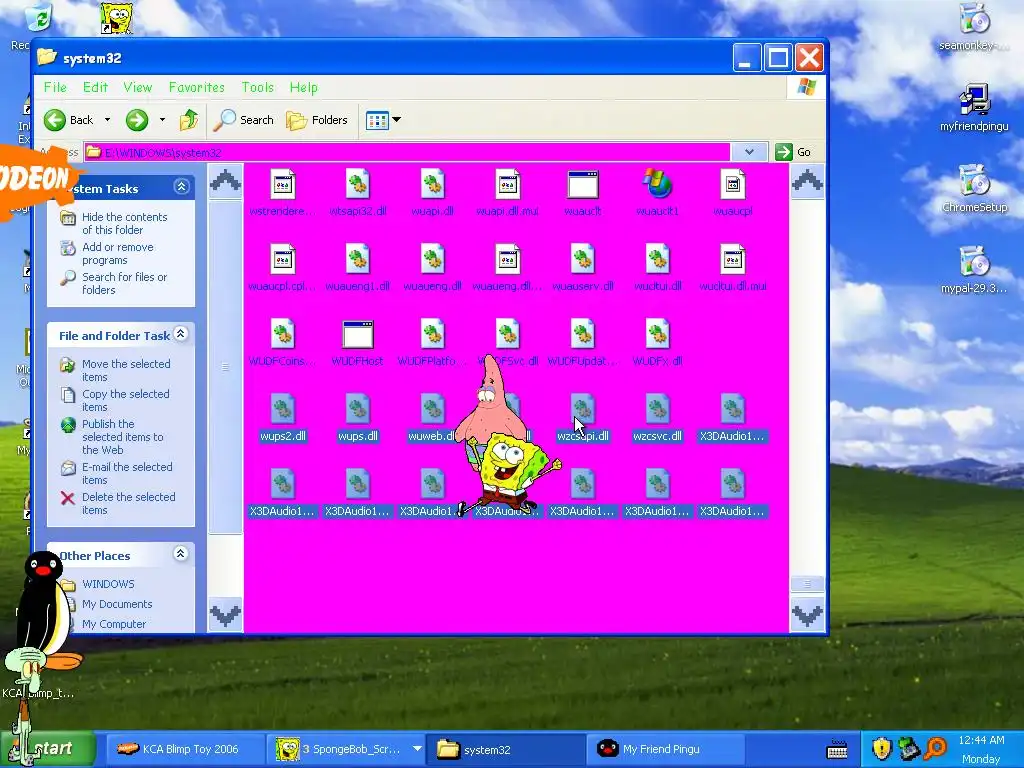
Task: Collapse the Other Places panel
Action: pos(181,554)
